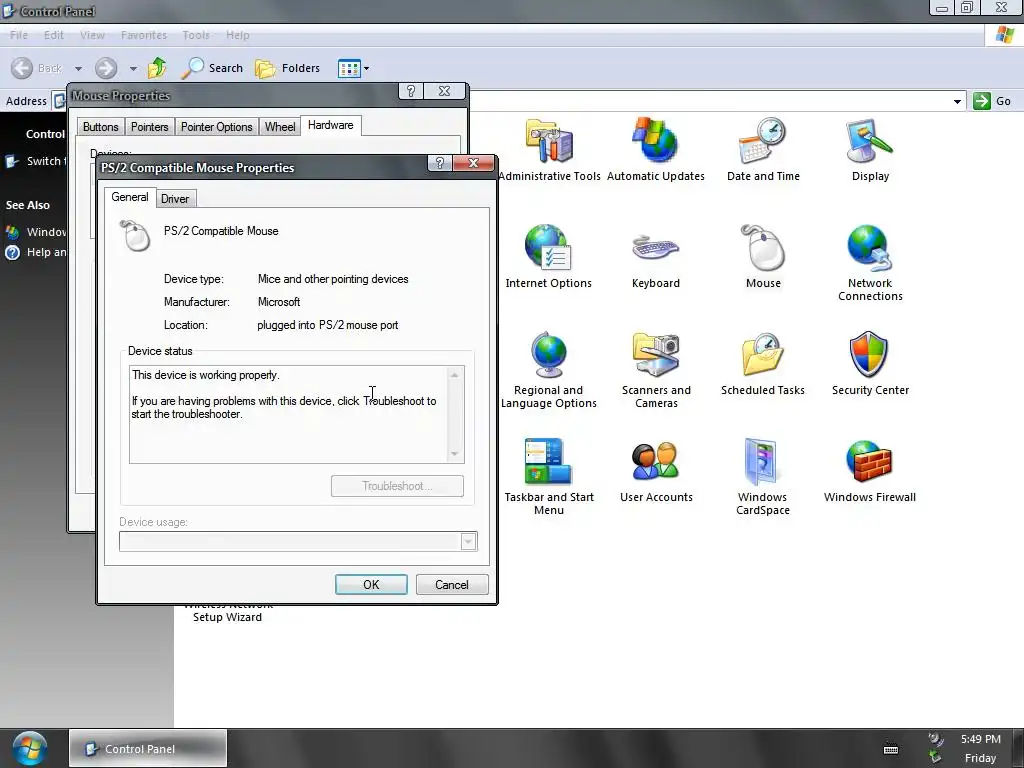Click OK in PS/2 mouse properties

371,584
